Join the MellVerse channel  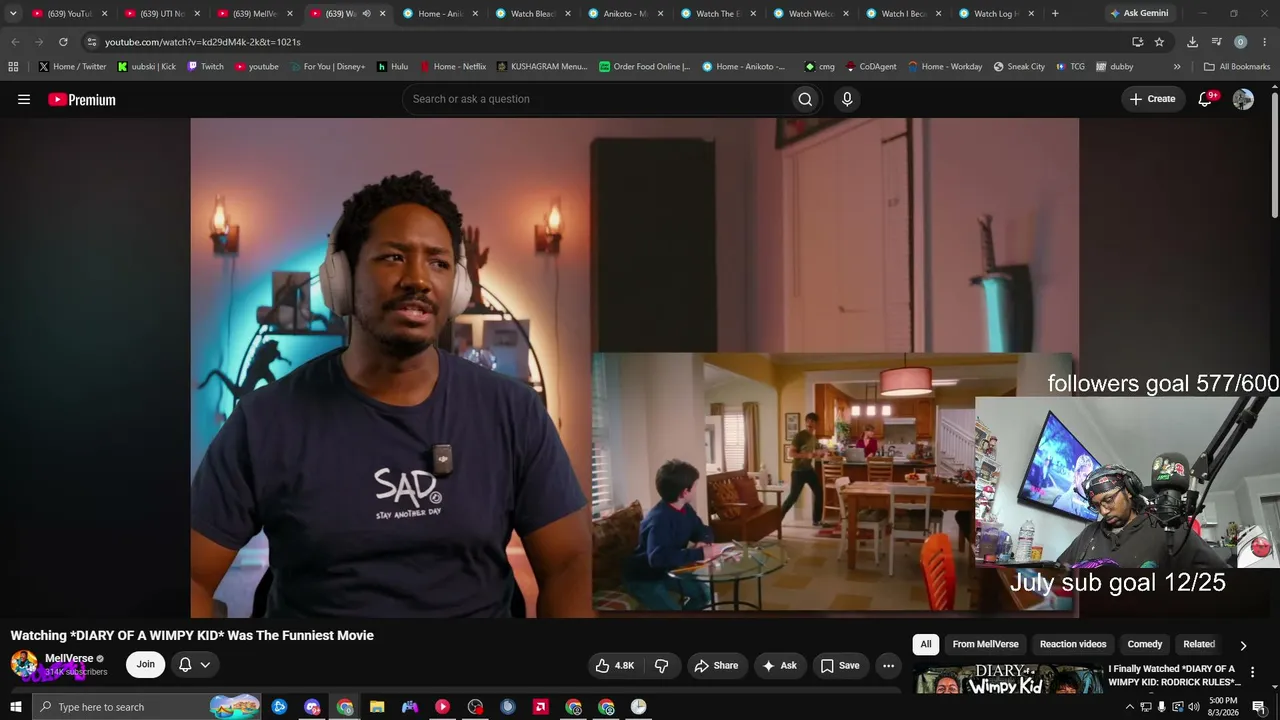point(146,665)
